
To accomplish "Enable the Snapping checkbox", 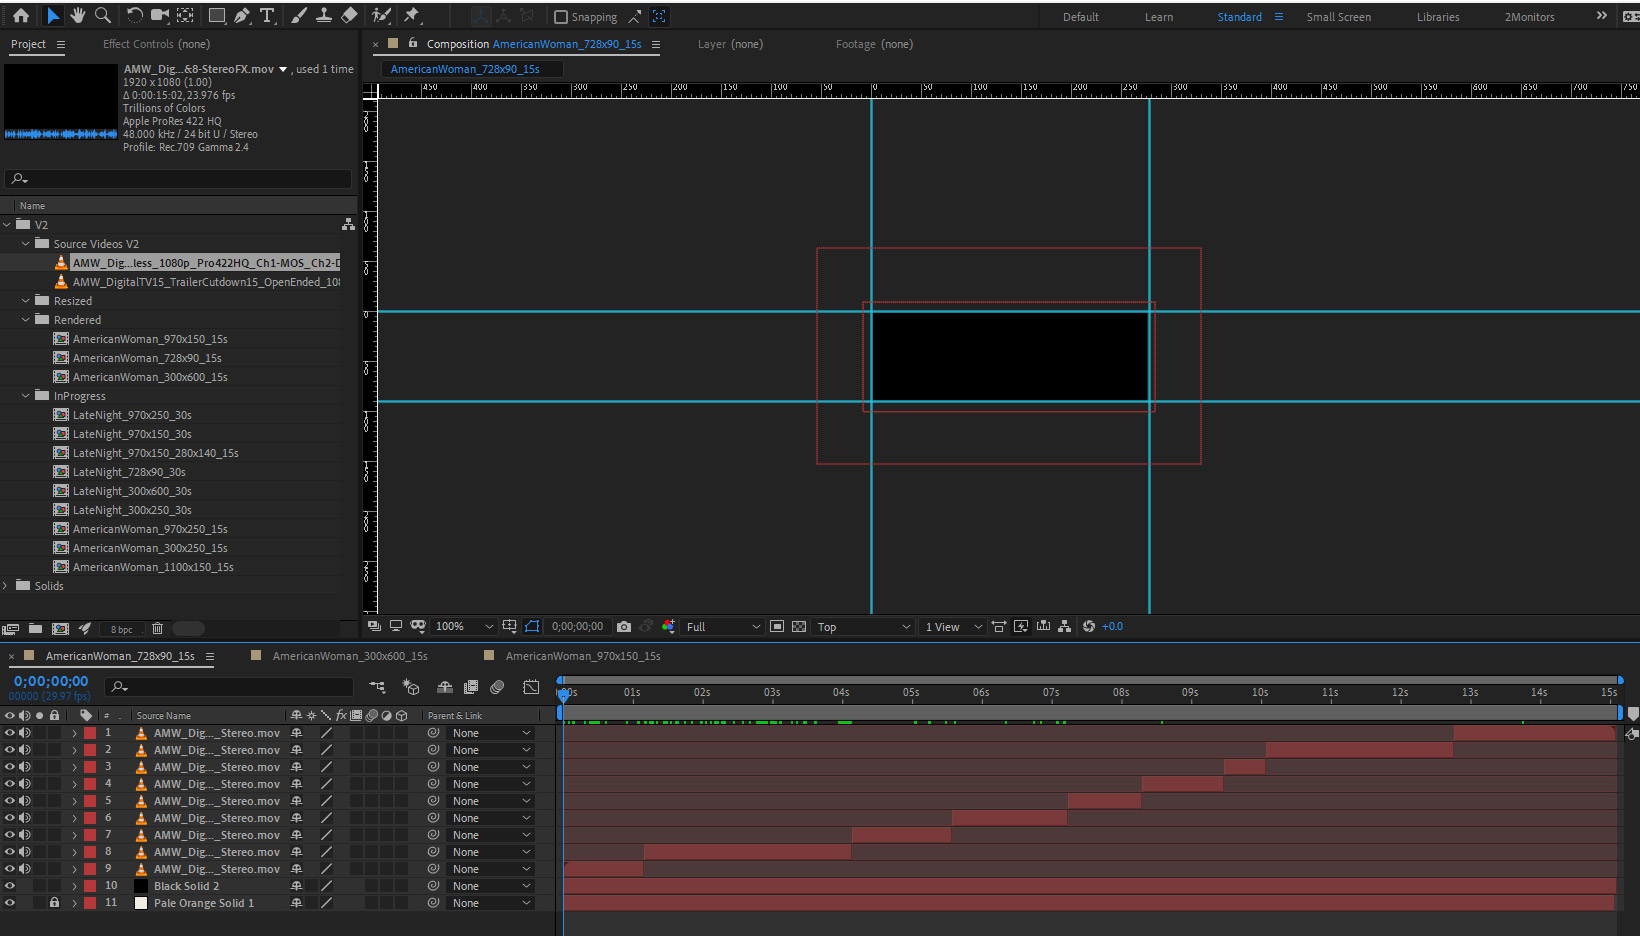I will [561, 17].
